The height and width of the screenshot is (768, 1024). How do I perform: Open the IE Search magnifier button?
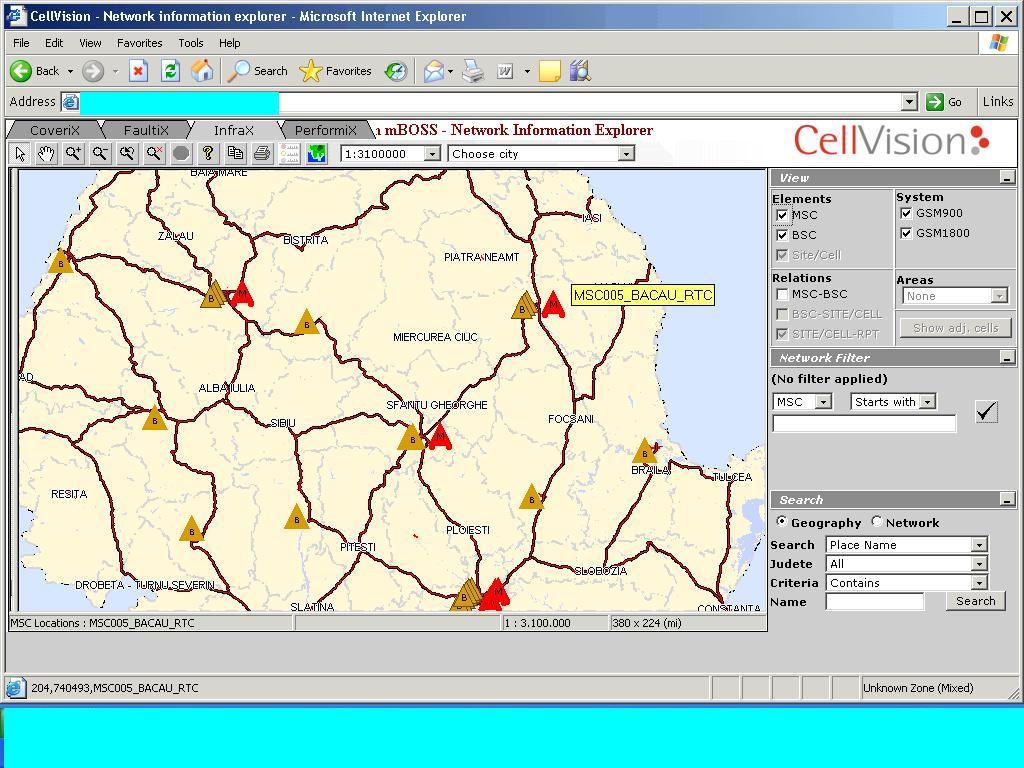pos(257,71)
